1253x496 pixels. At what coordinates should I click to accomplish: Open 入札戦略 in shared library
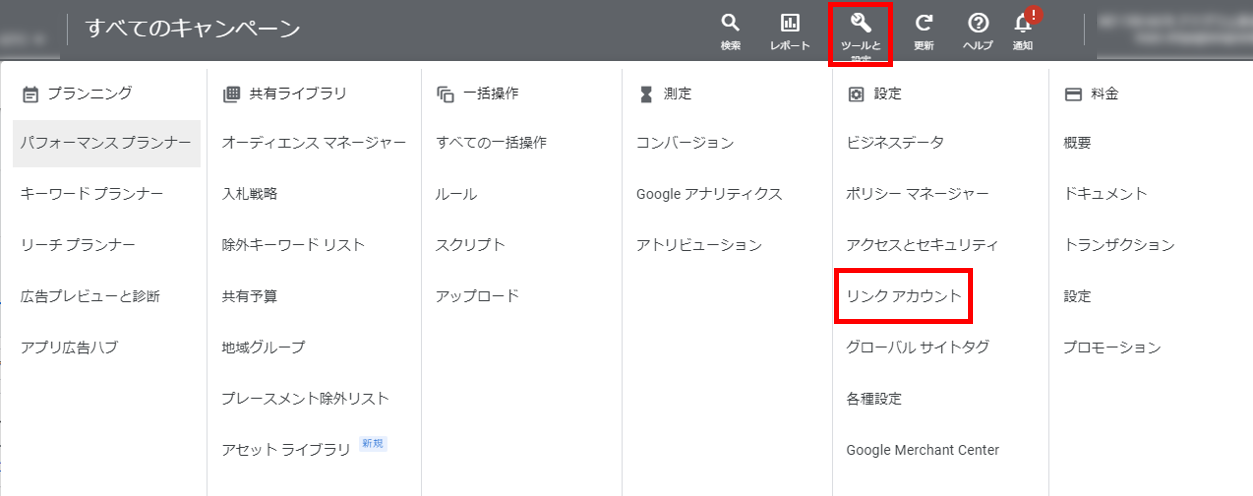point(250,194)
